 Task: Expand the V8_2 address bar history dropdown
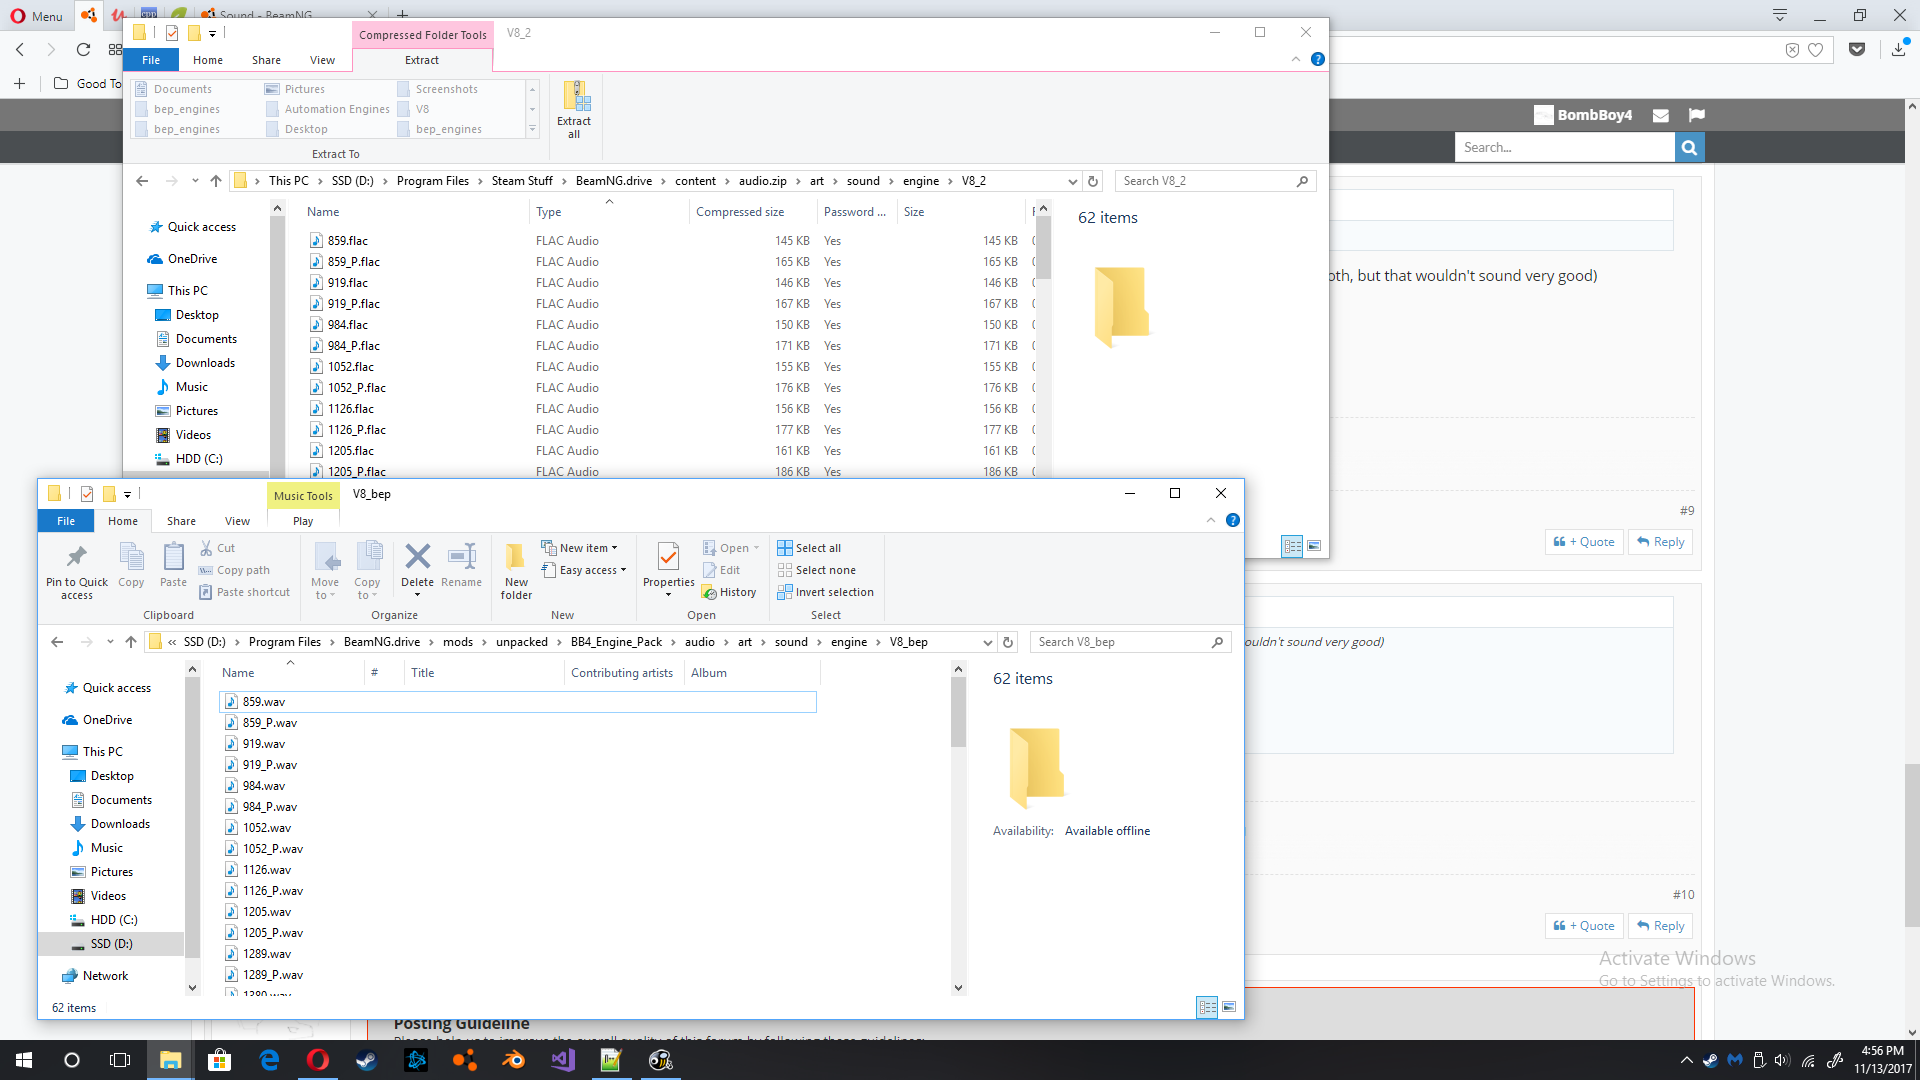pos(1073,181)
